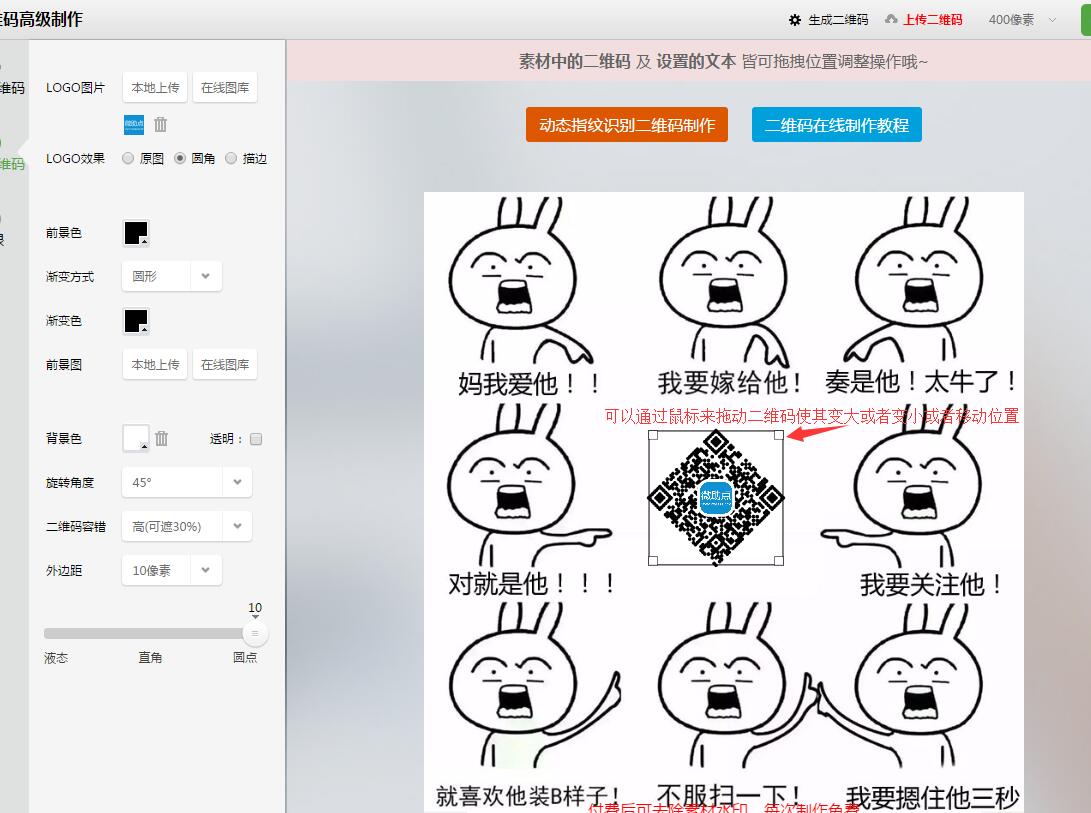Click the 直角 label under the slider
Screen dimensions: 1091x813
point(150,657)
